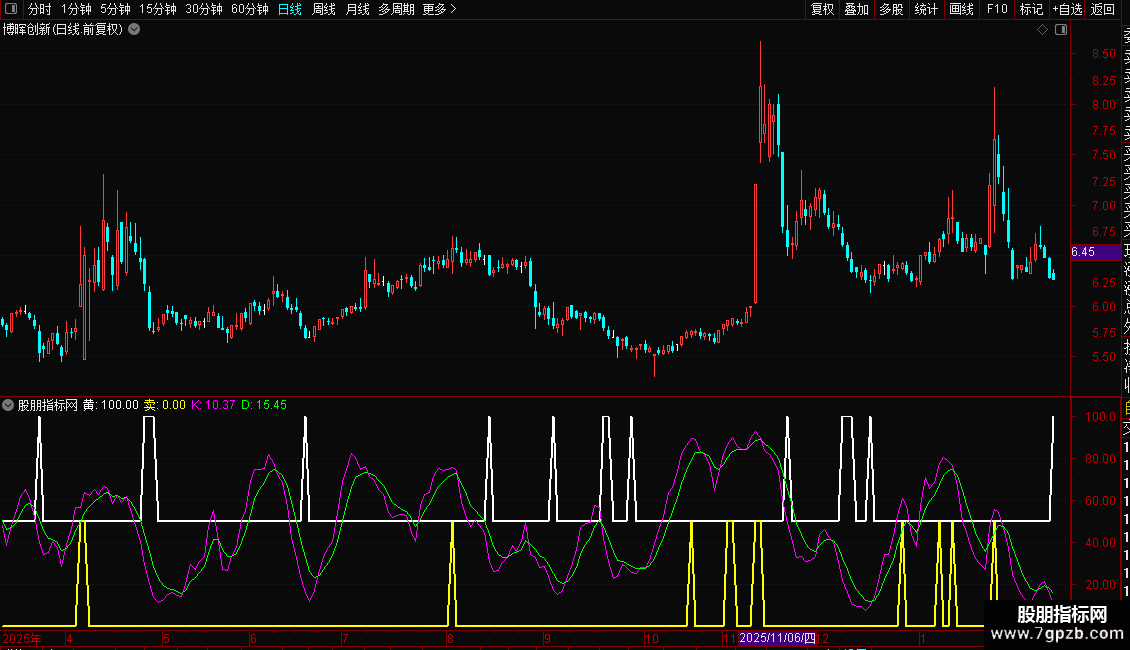Click the 叠加 overlay button
Viewport: 1130px width, 650px height.
pyautogui.click(x=857, y=9)
